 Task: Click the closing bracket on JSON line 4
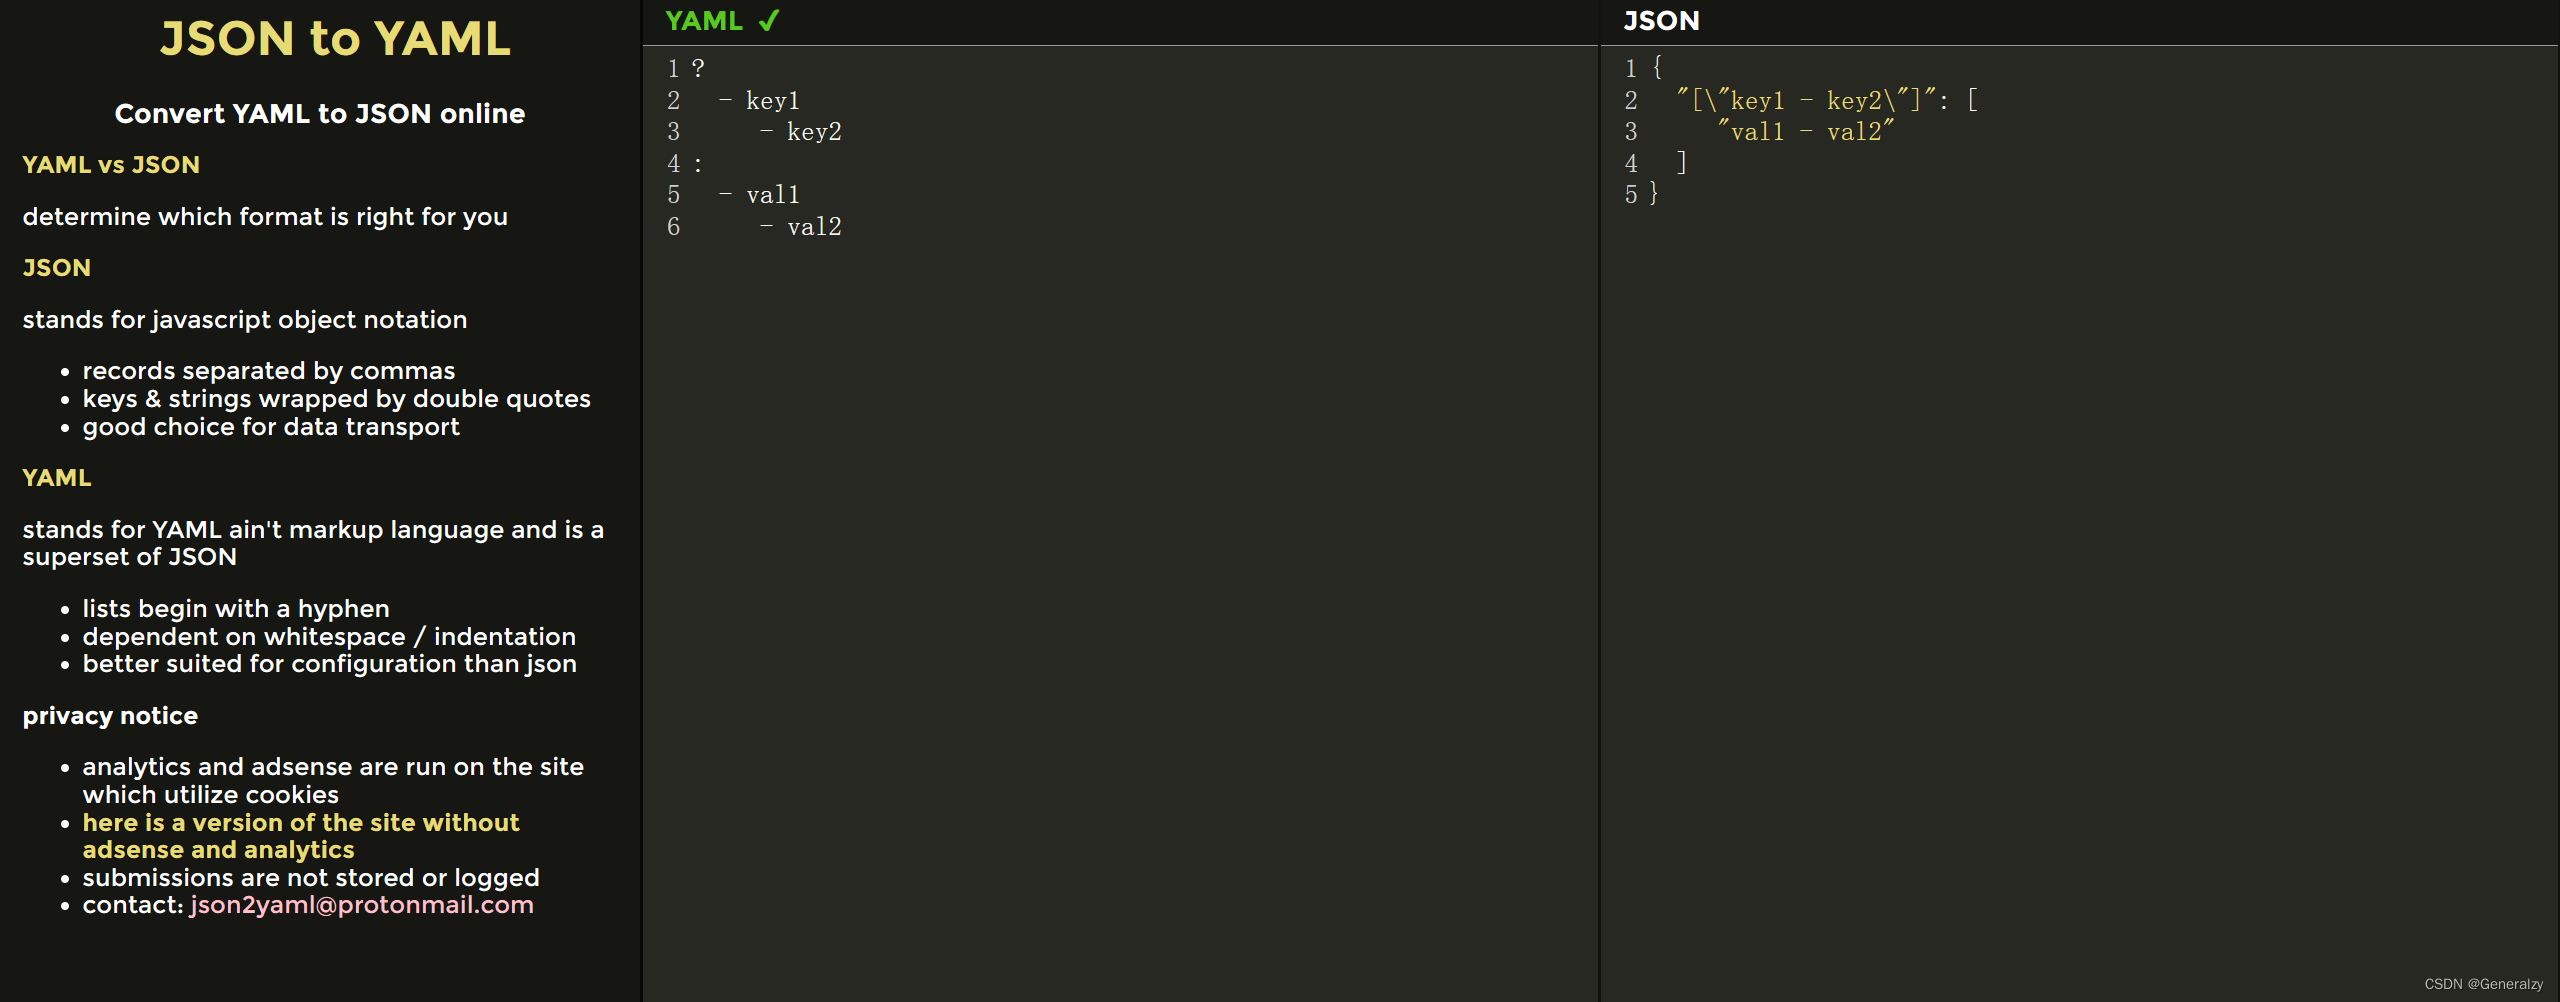click(x=1682, y=163)
